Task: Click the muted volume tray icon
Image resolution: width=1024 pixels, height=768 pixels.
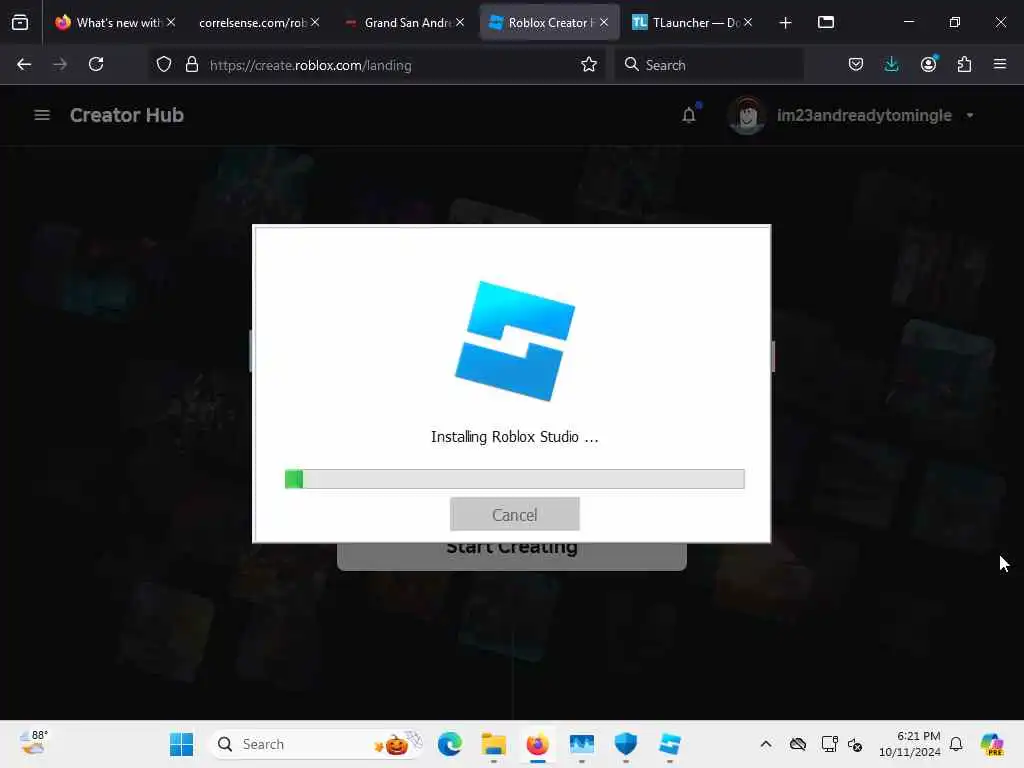Action: click(x=856, y=744)
